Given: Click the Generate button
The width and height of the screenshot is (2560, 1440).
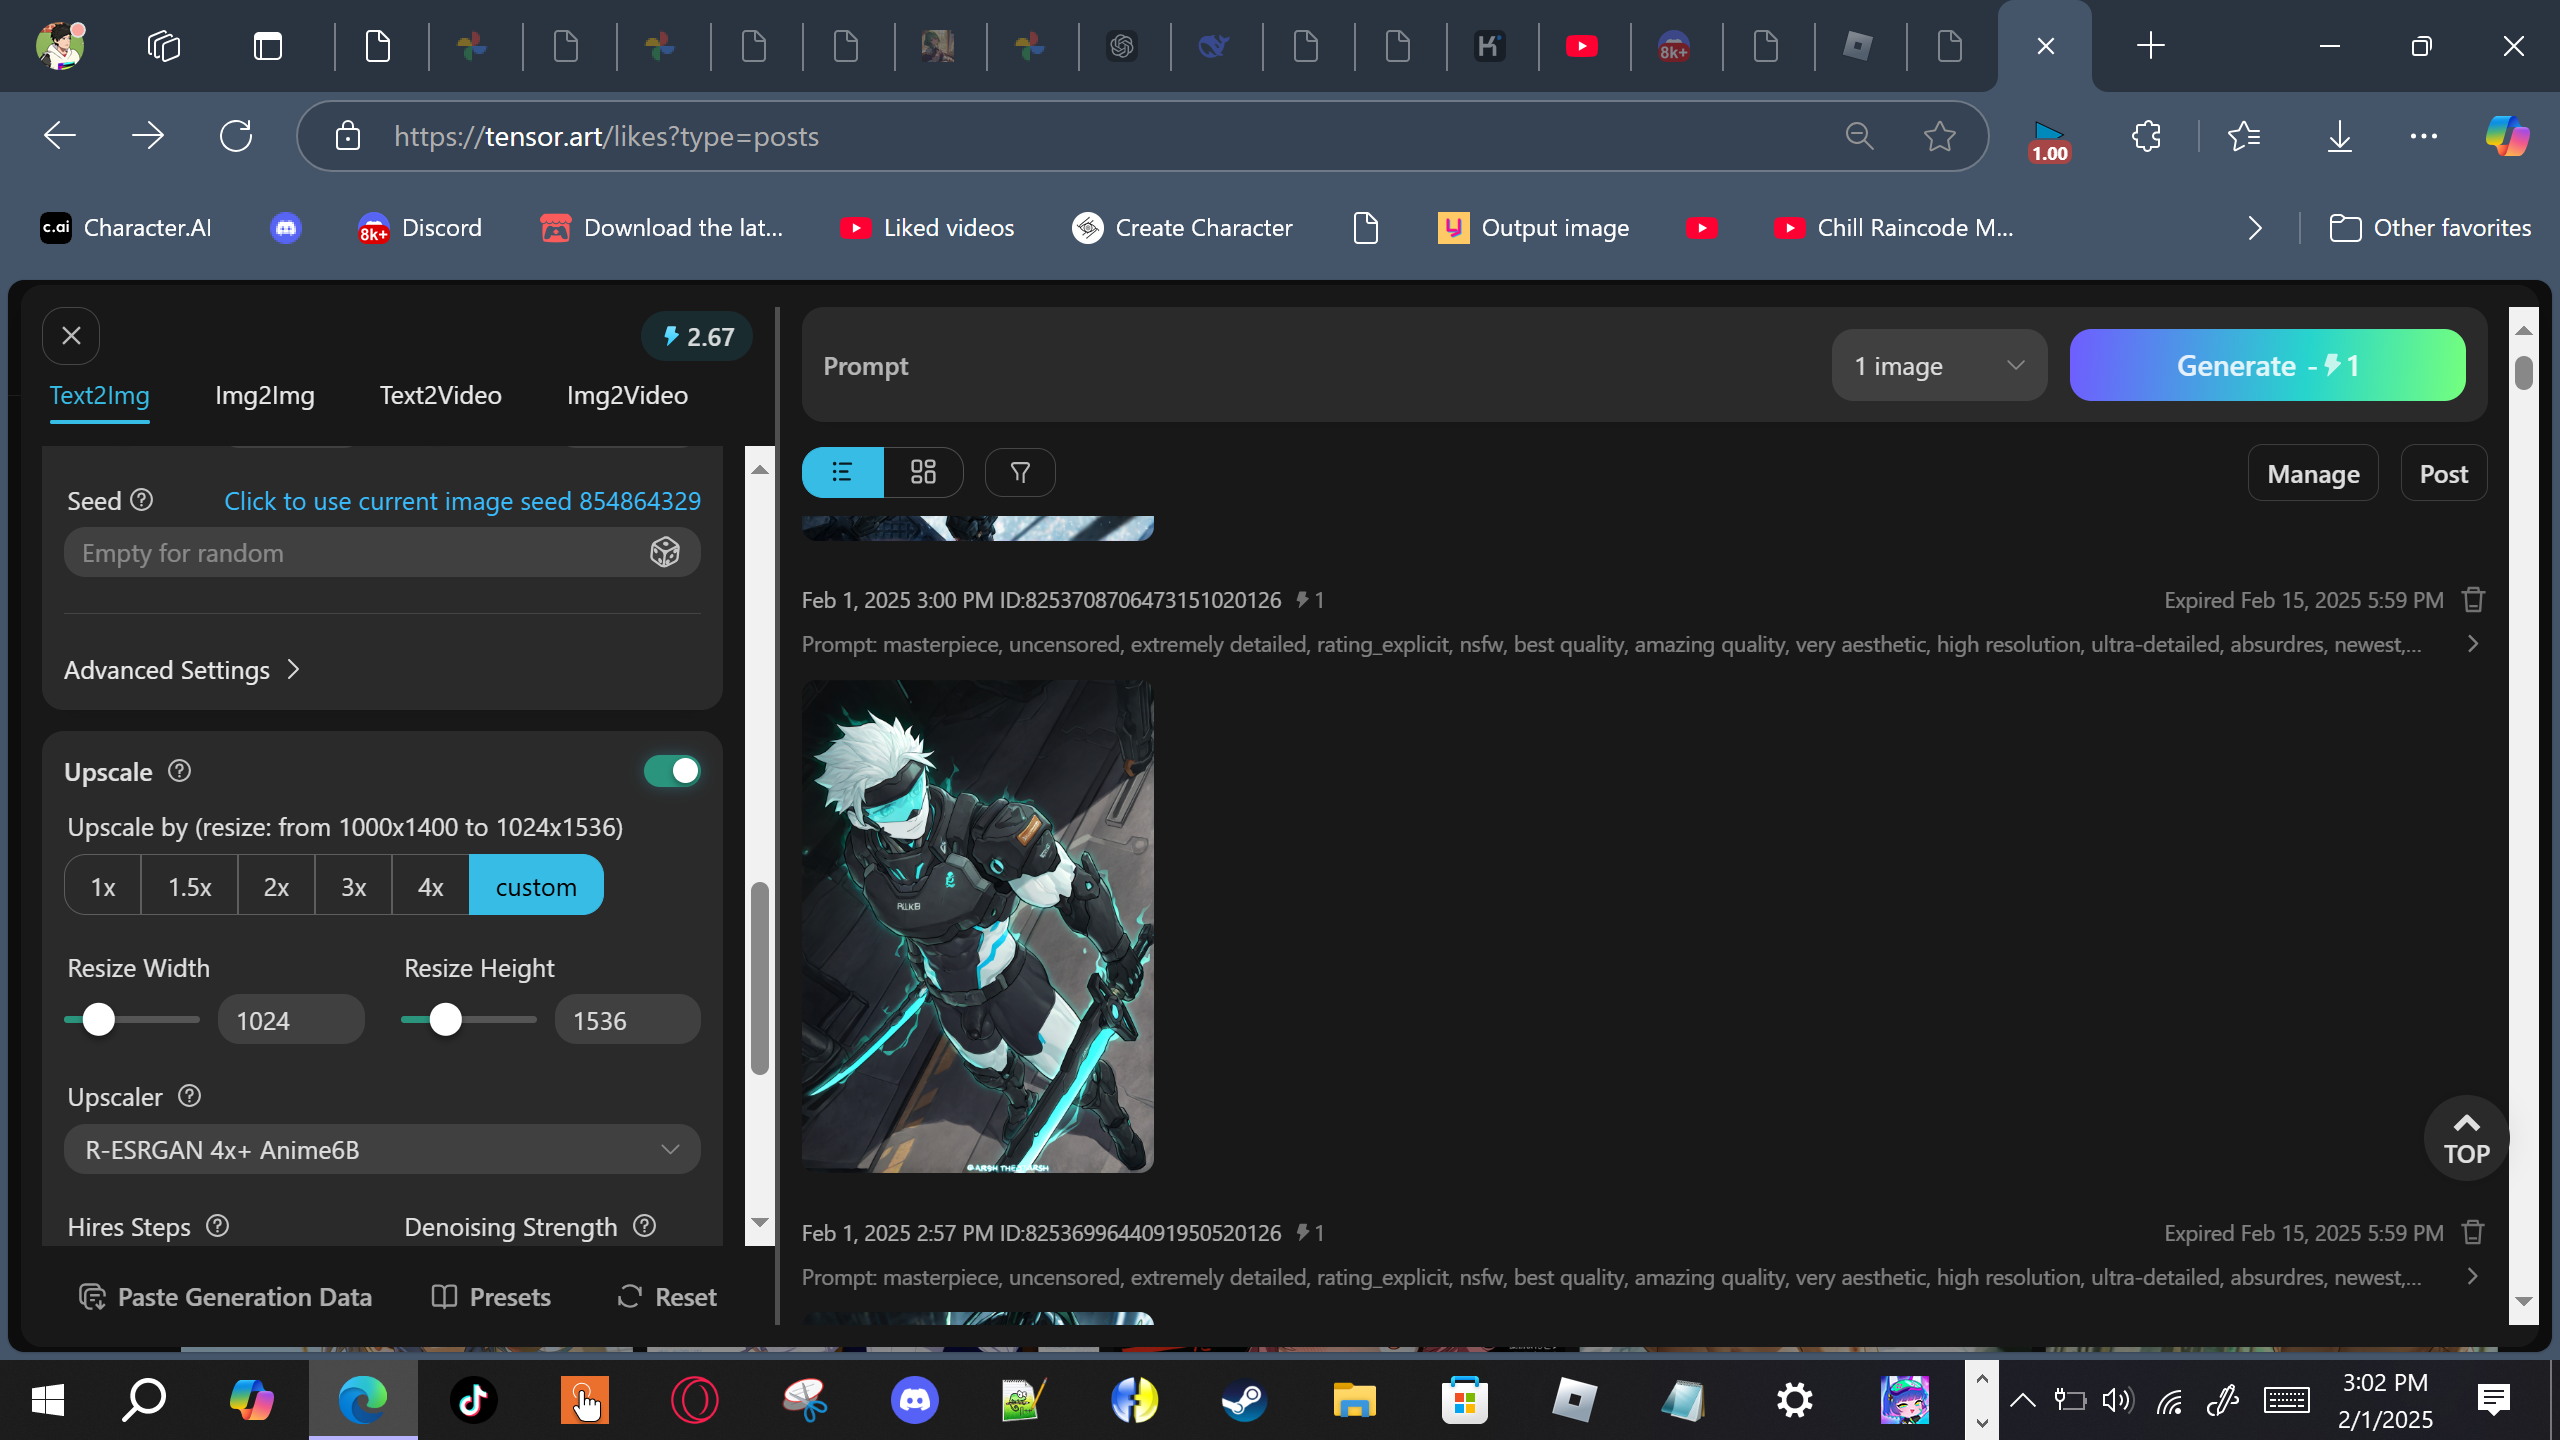Looking at the screenshot, I should tap(2267, 366).
